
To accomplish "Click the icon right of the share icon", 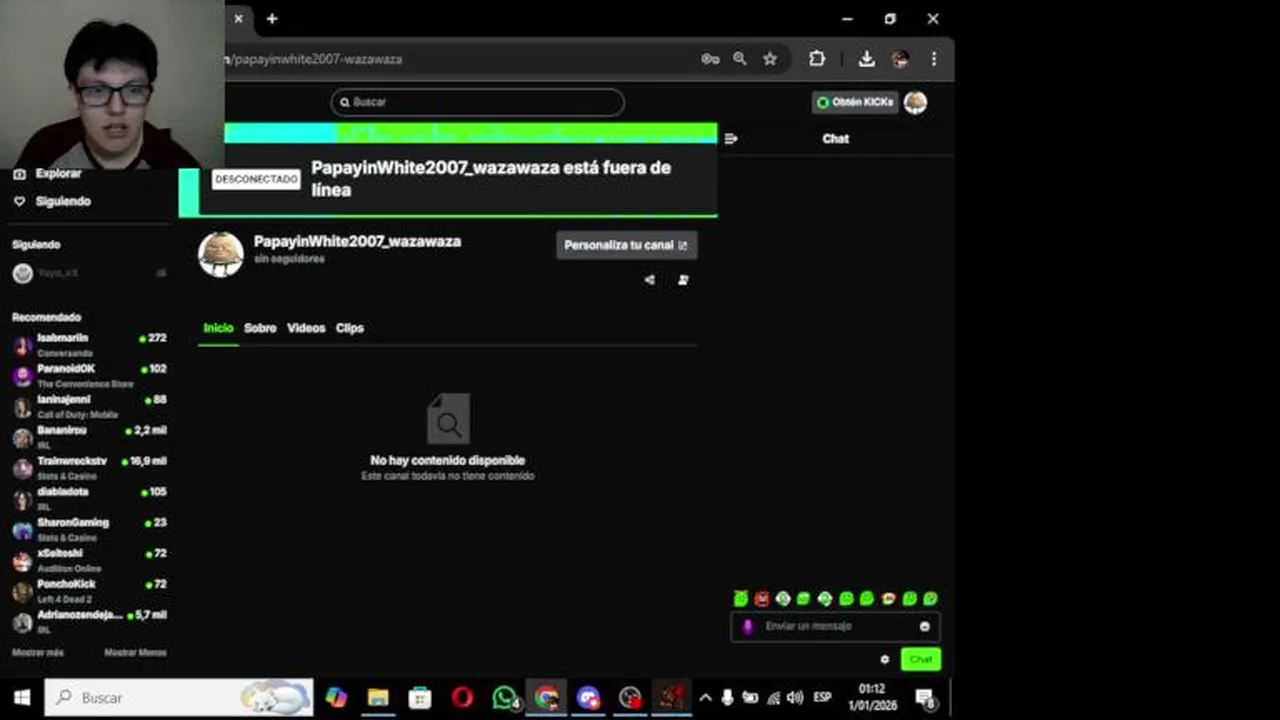I will coord(683,280).
